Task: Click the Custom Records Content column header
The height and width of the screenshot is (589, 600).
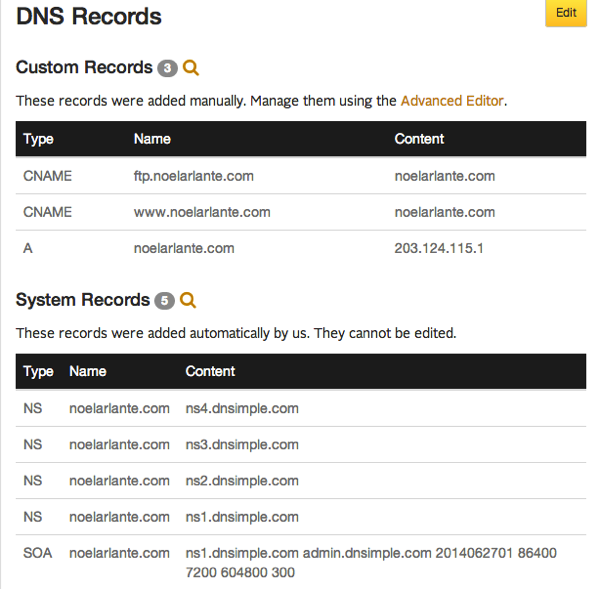Action: pos(419,139)
